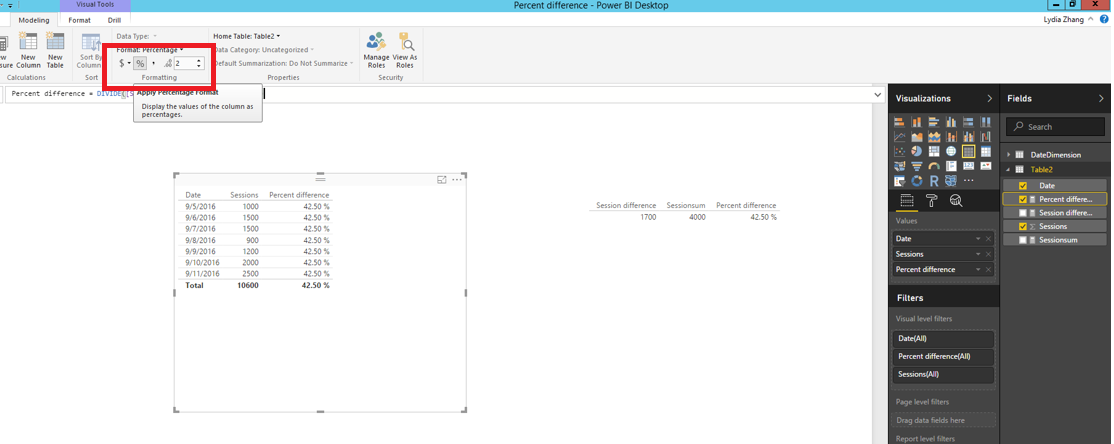Uncheck the Date field checkbox
This screenshot has height=444, width=1114.
(1022, 185)
